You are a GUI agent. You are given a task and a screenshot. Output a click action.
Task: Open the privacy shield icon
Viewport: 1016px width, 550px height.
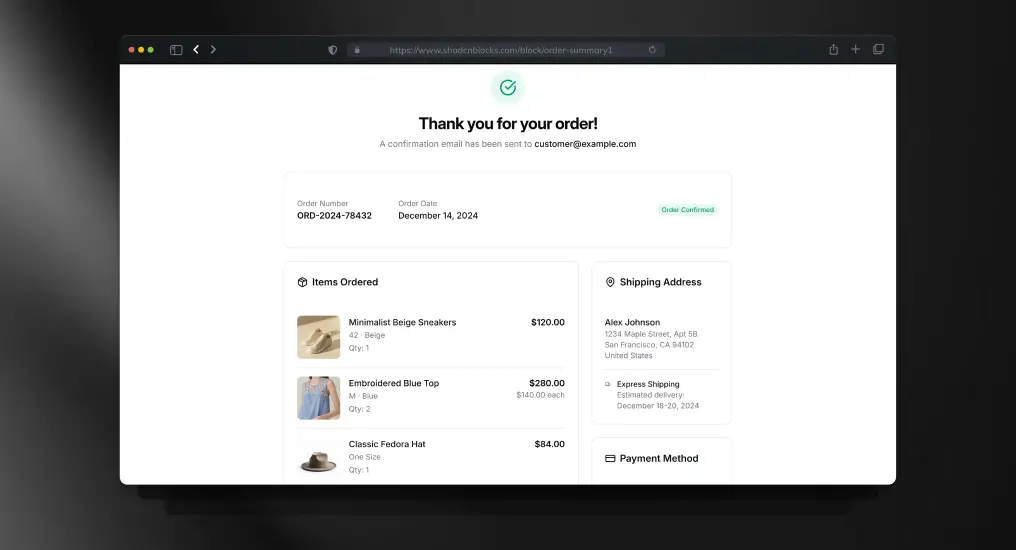332,50
